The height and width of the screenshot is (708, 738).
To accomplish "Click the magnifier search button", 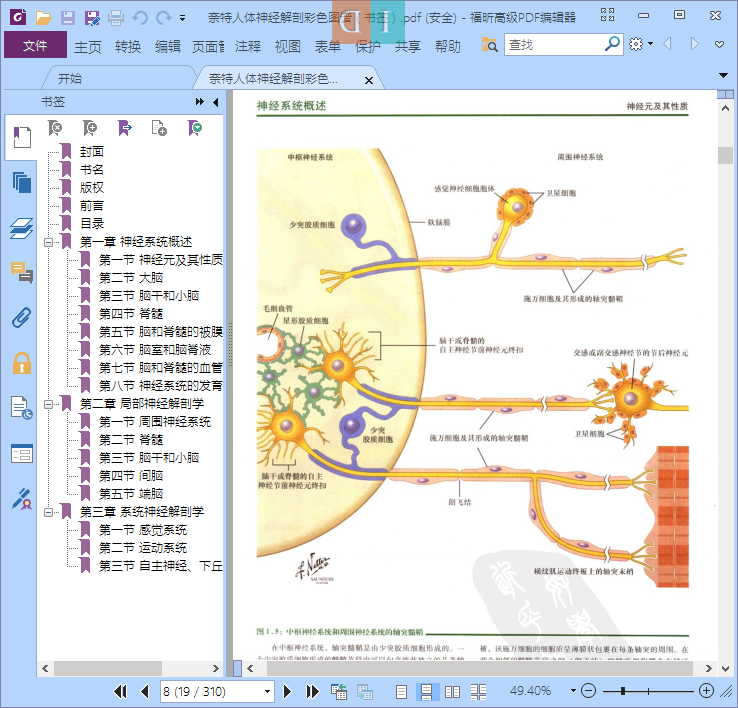I will [612, 44].
